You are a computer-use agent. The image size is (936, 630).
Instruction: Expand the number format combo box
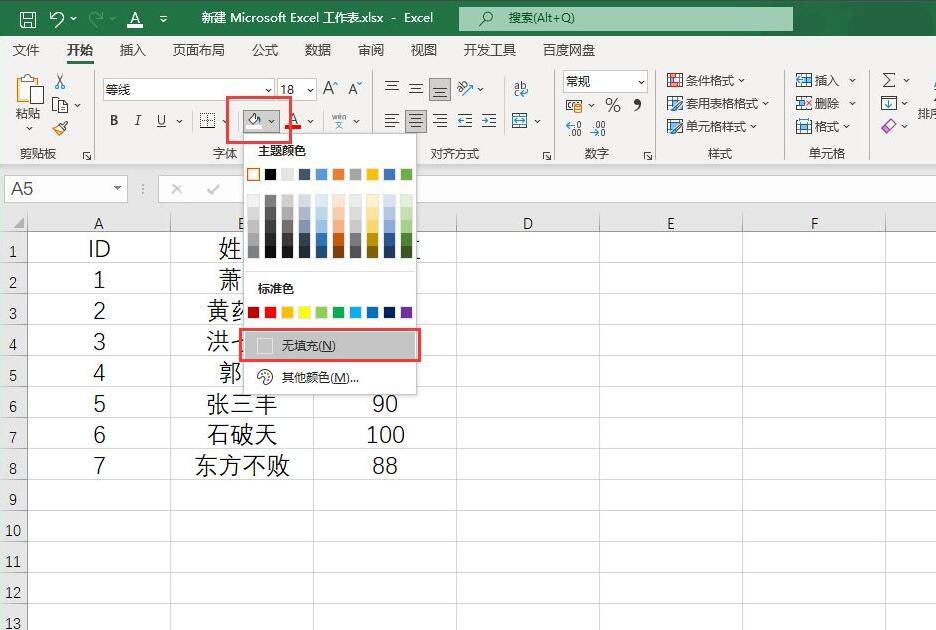tap(641, 82)
